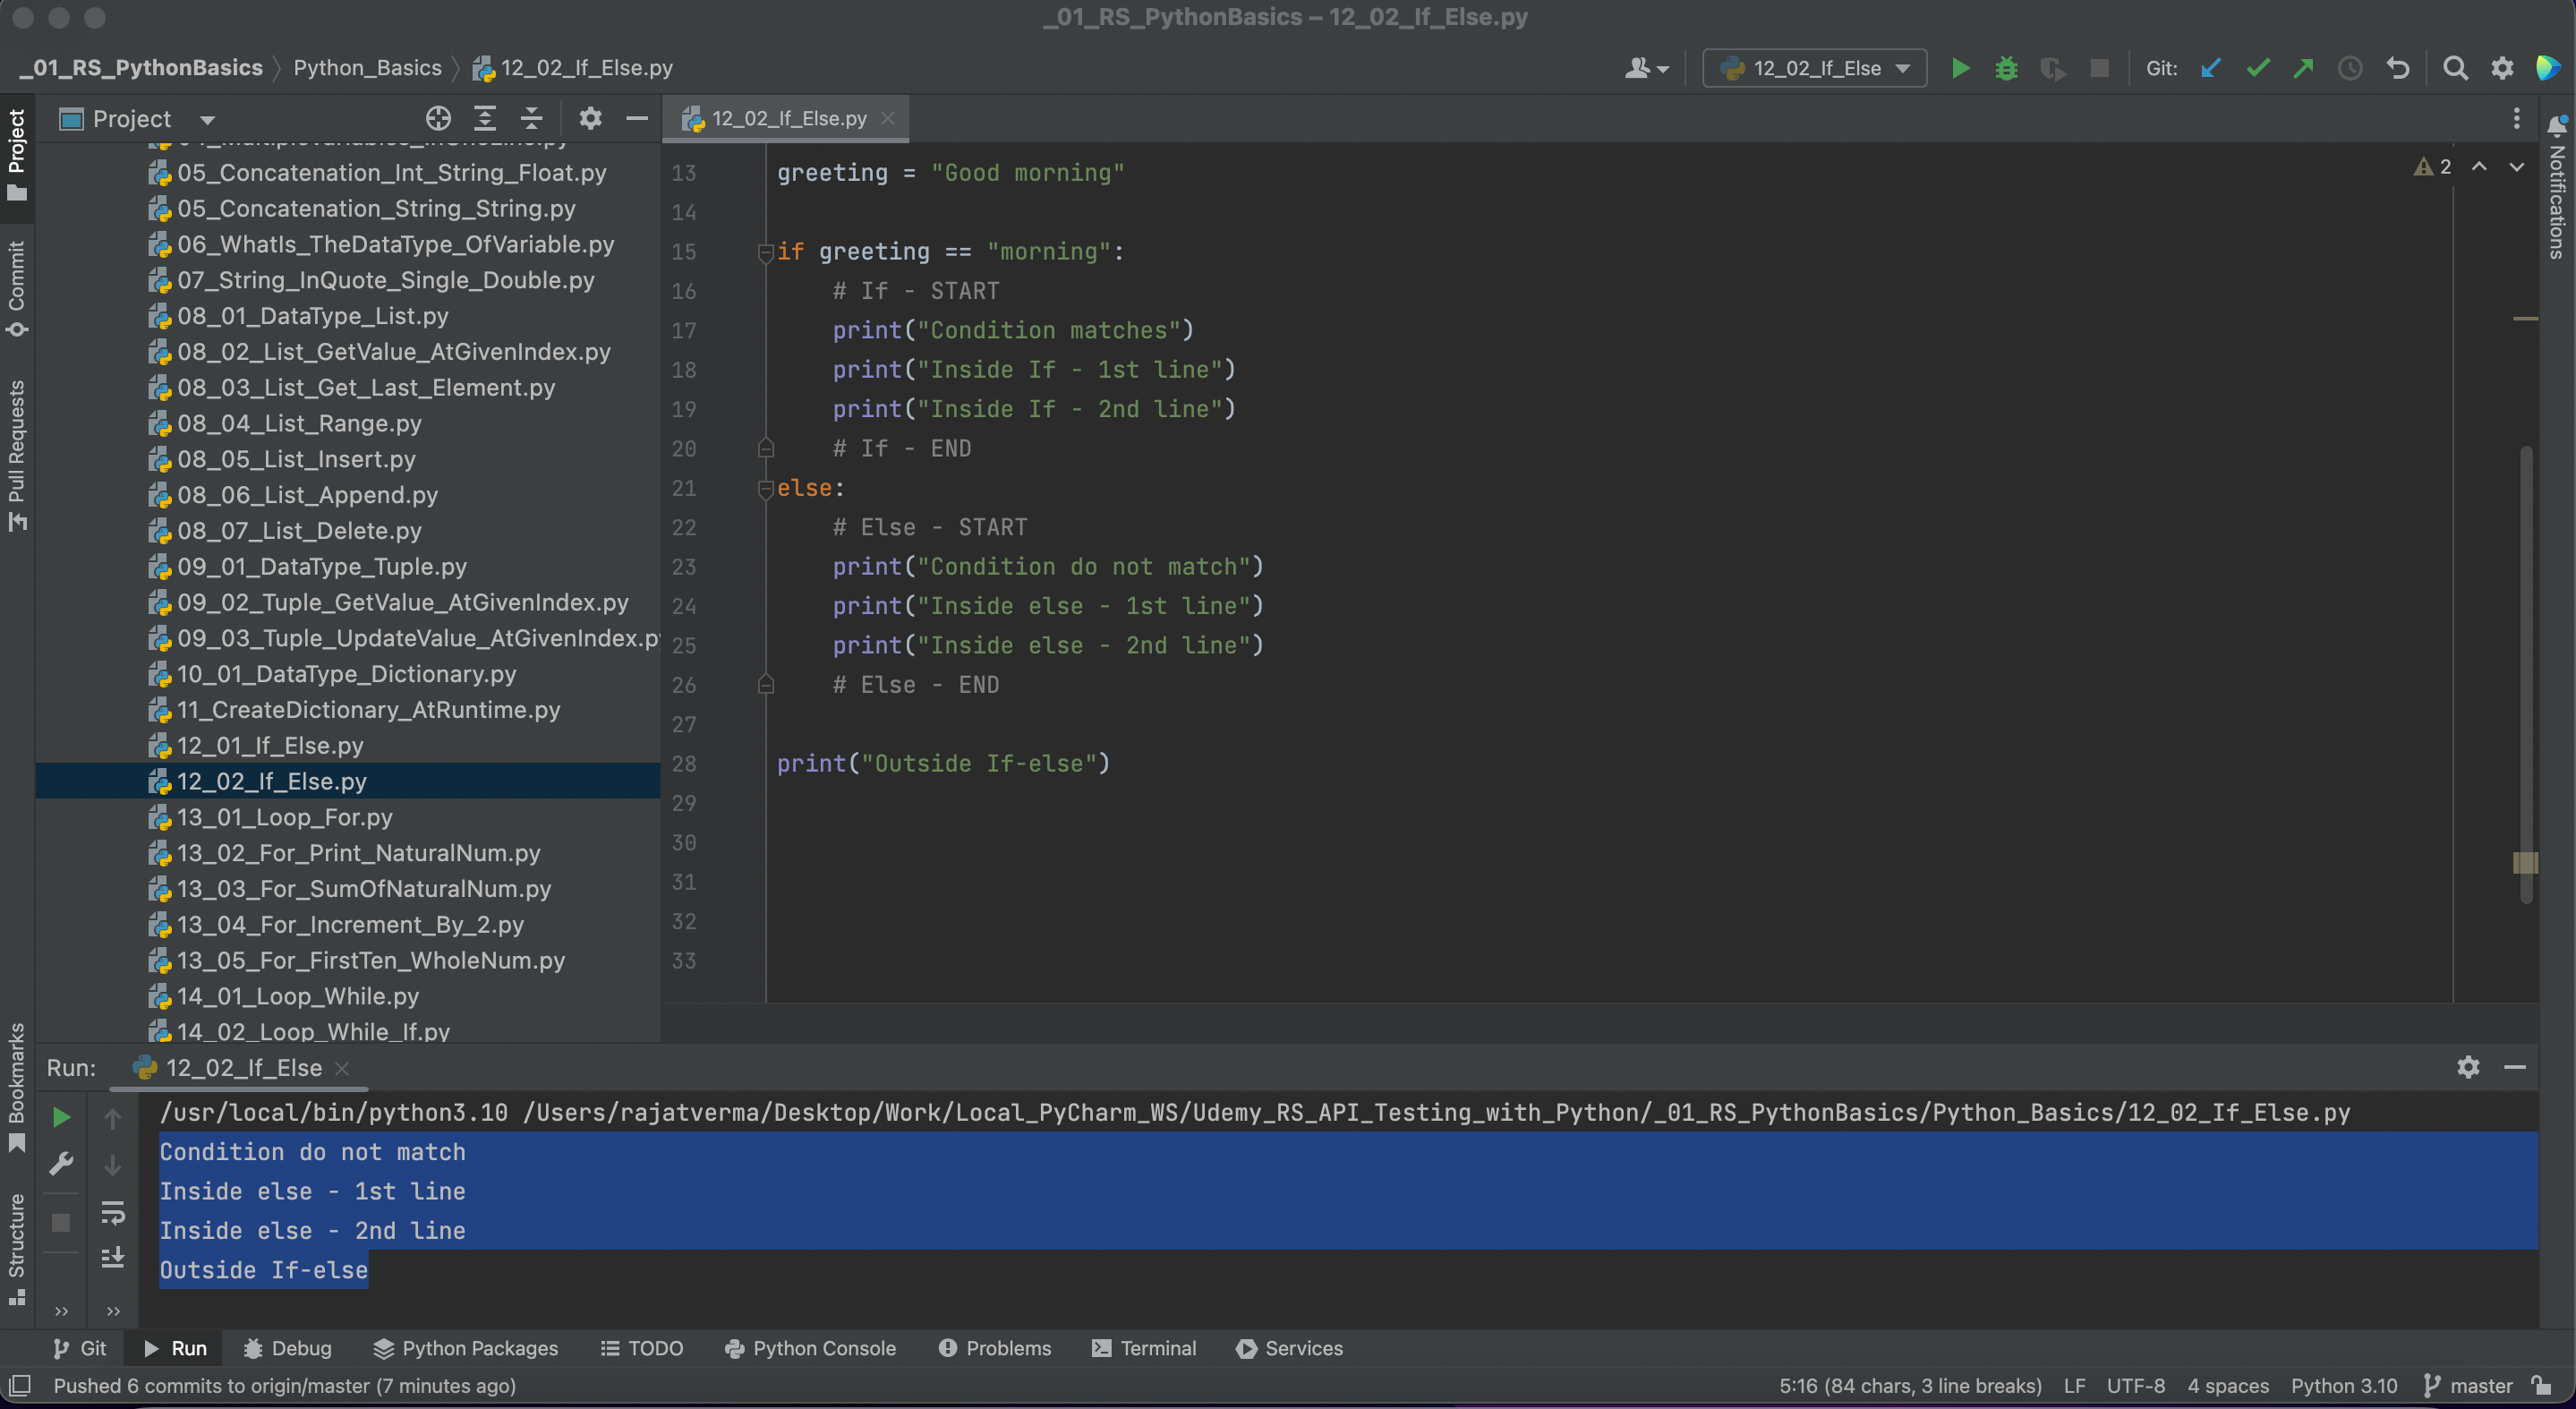
Task: Open the Project view dropdown arrow
Action: [207, 120]
